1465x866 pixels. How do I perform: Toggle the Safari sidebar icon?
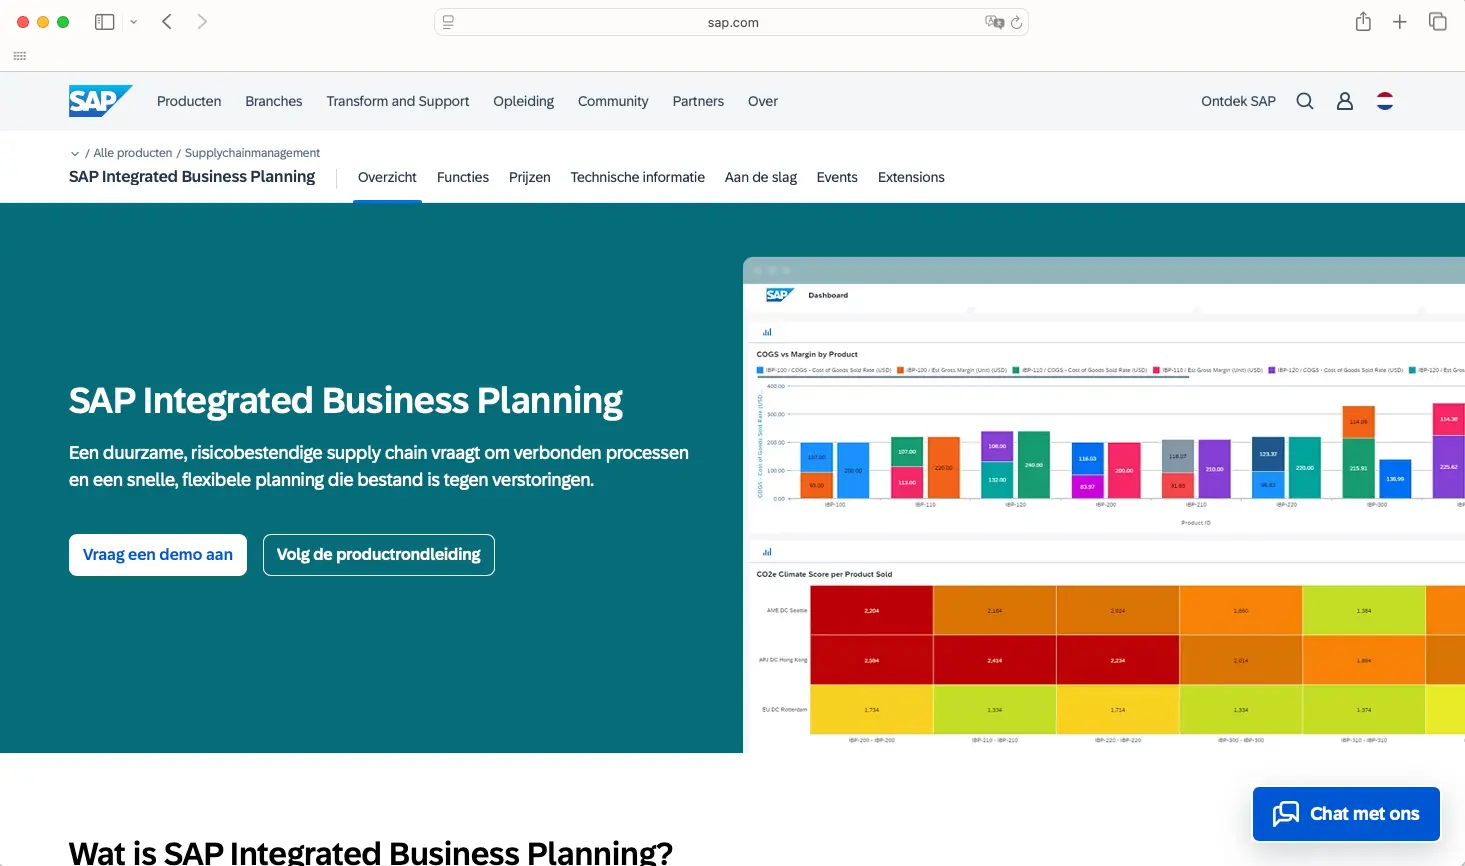coord(104,22)
